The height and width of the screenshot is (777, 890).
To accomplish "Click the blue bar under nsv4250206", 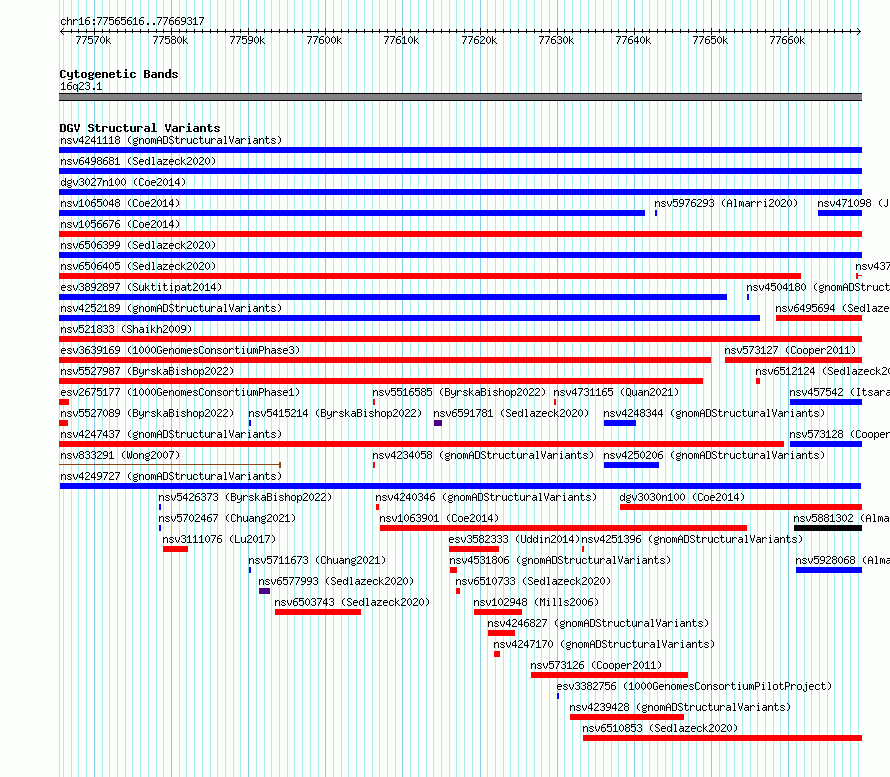I will click(631, 465).
